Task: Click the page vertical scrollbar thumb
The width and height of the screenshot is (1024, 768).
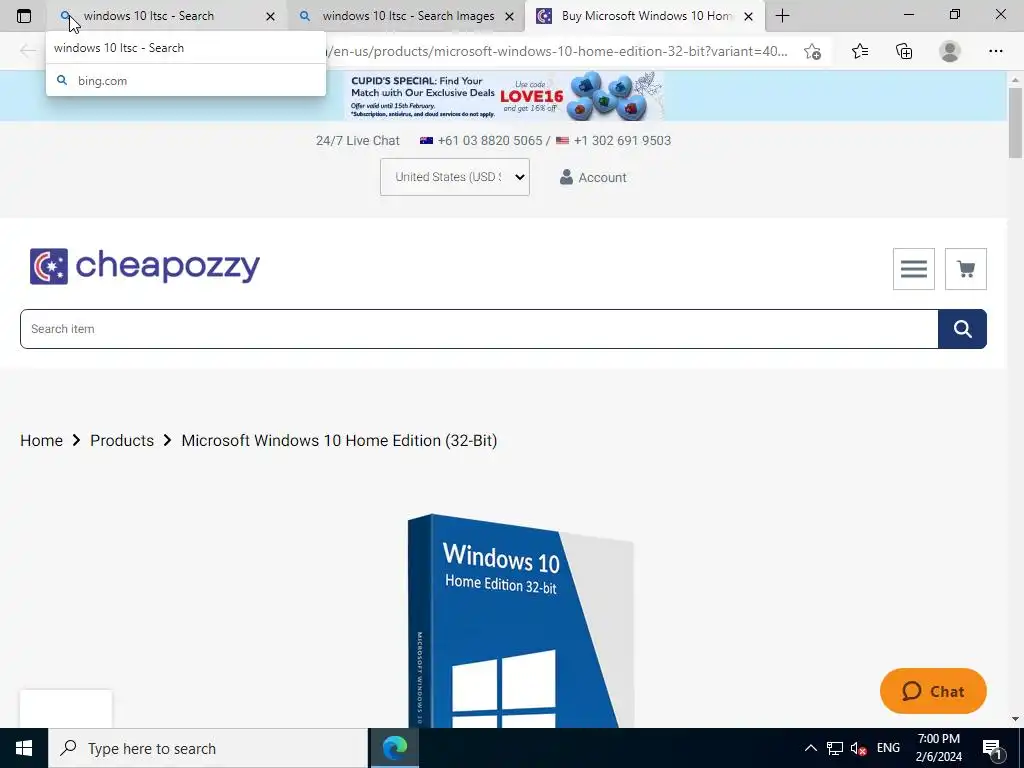Action: tap(1015, 123)
